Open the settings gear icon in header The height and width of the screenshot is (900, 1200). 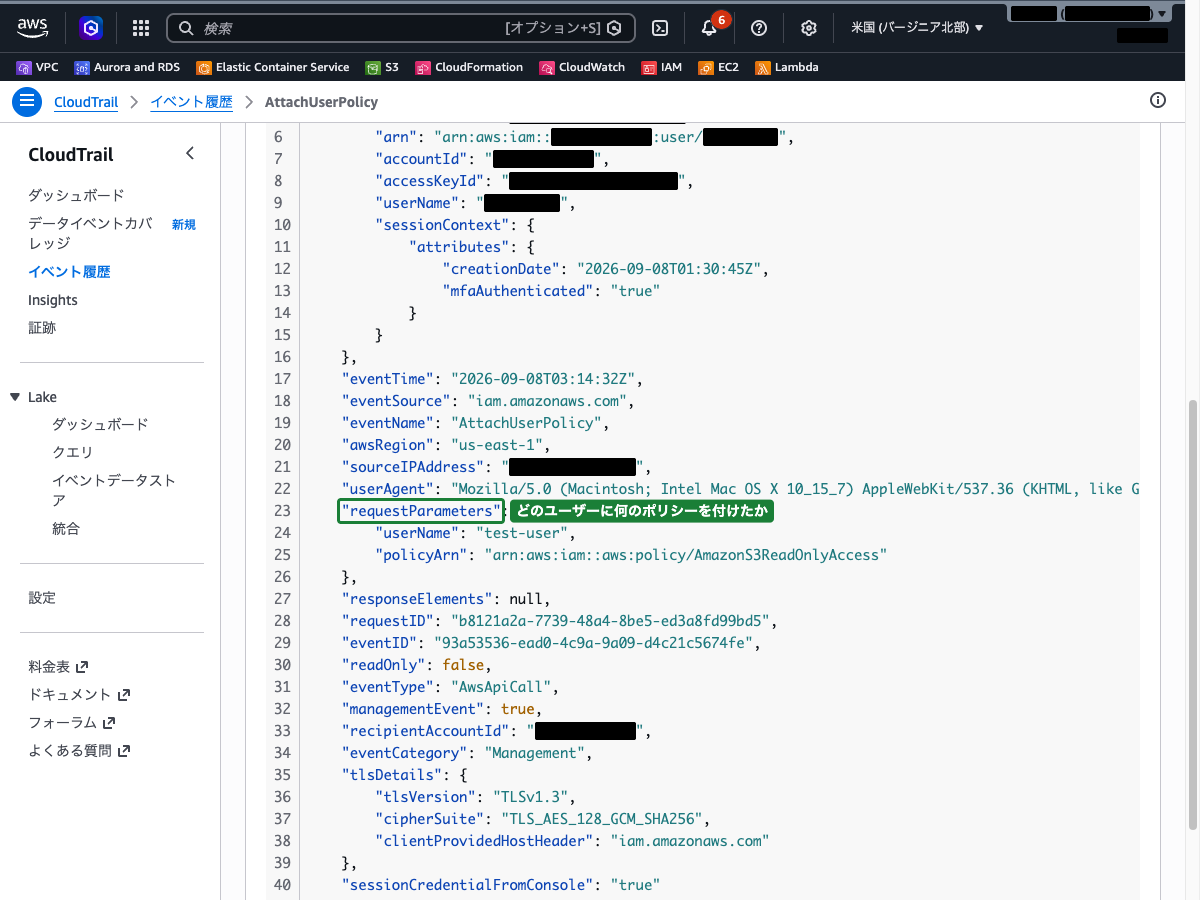(809, 28)
